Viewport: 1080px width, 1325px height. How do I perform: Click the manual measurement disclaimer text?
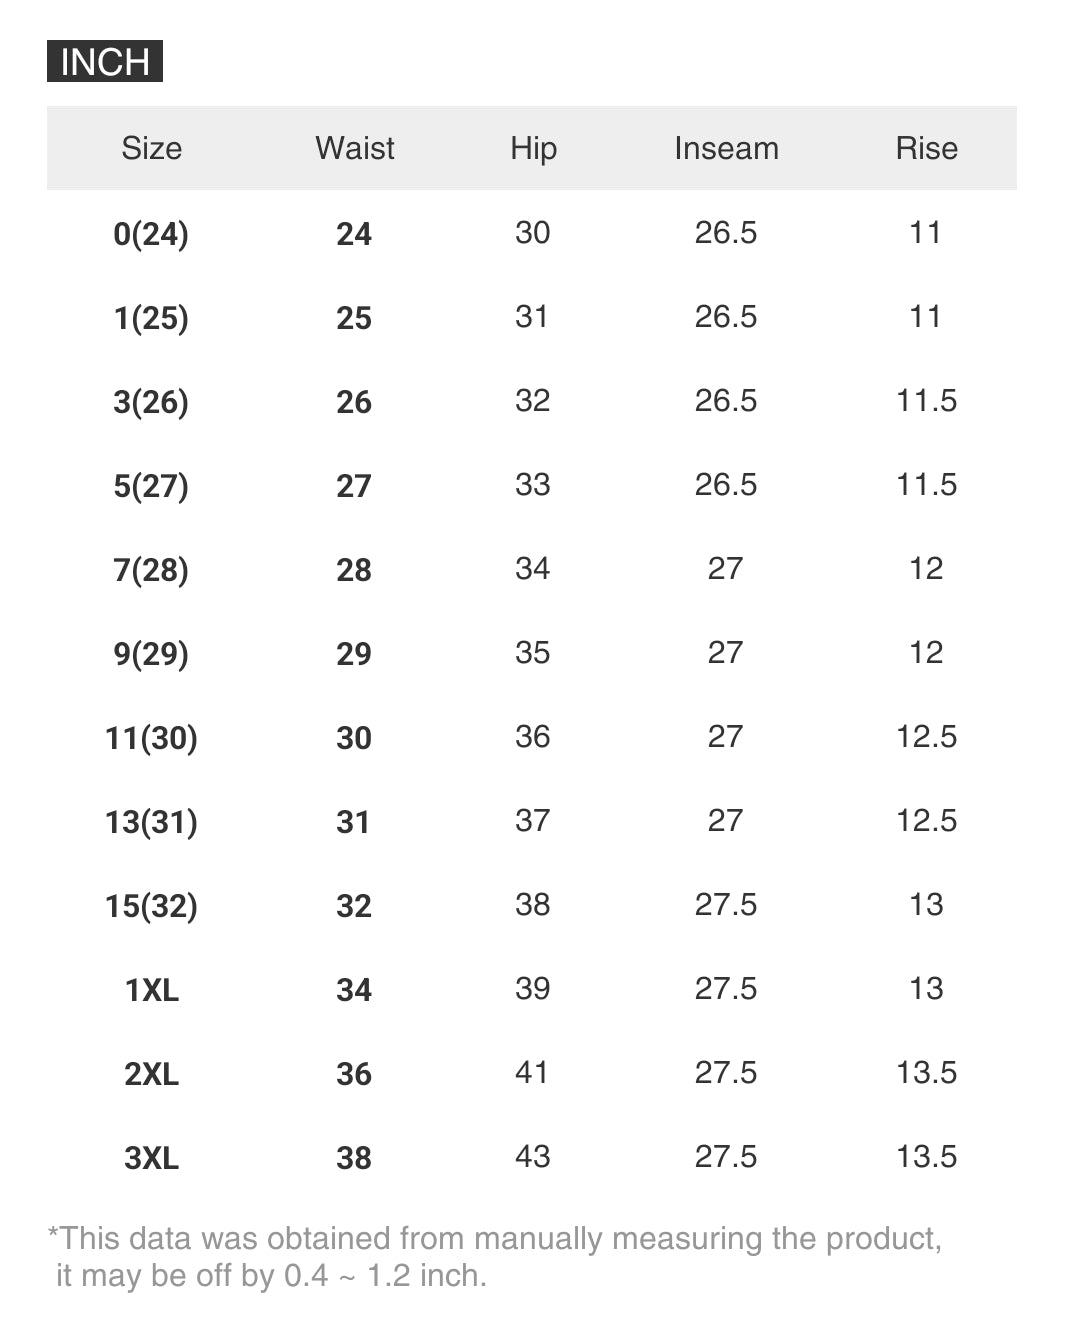tap(494, 1257)
